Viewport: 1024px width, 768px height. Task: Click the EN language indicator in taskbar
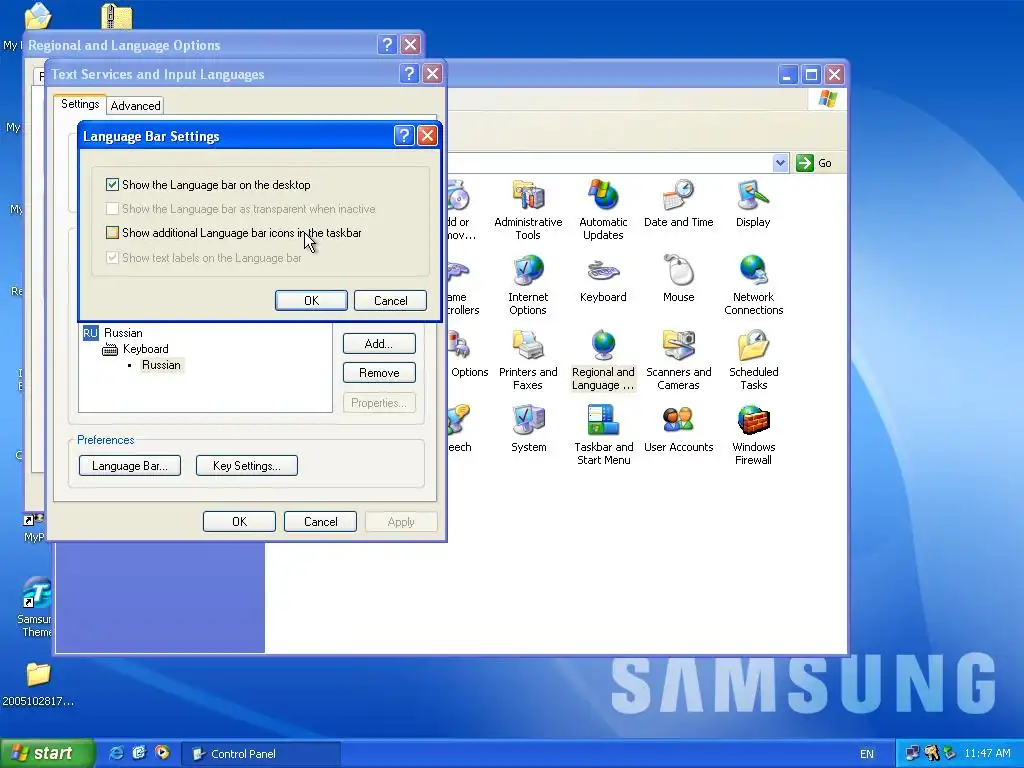click(x=867, y=754)
